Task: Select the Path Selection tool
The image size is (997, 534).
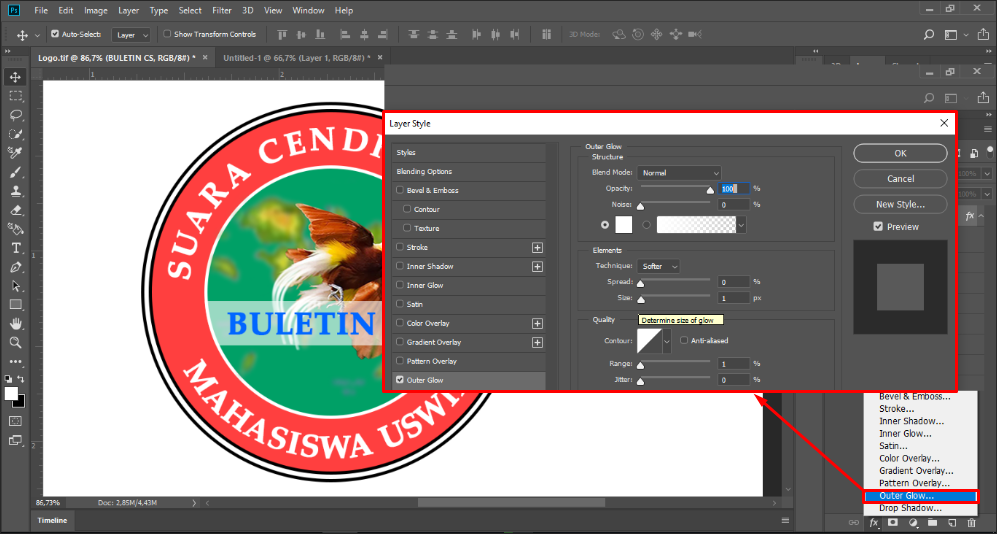Action: [15, 286]
